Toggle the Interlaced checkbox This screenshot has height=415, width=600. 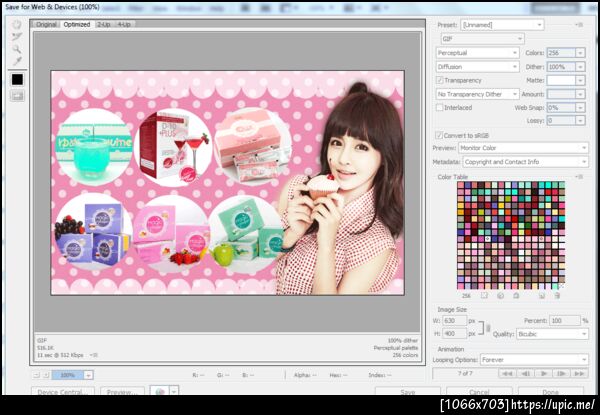coord(440,108)
